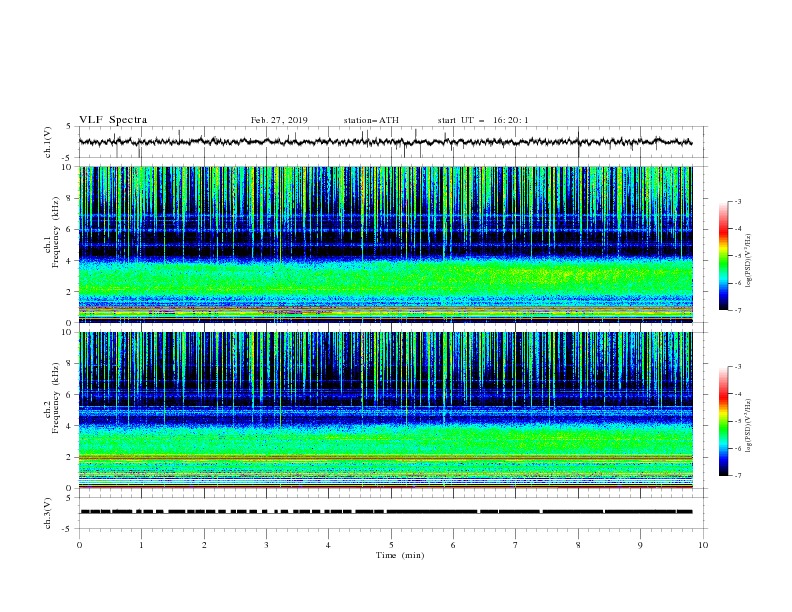Click the ch.1 spectrogram panel
The image size is (792, 612).
click(x=385, y=244)
